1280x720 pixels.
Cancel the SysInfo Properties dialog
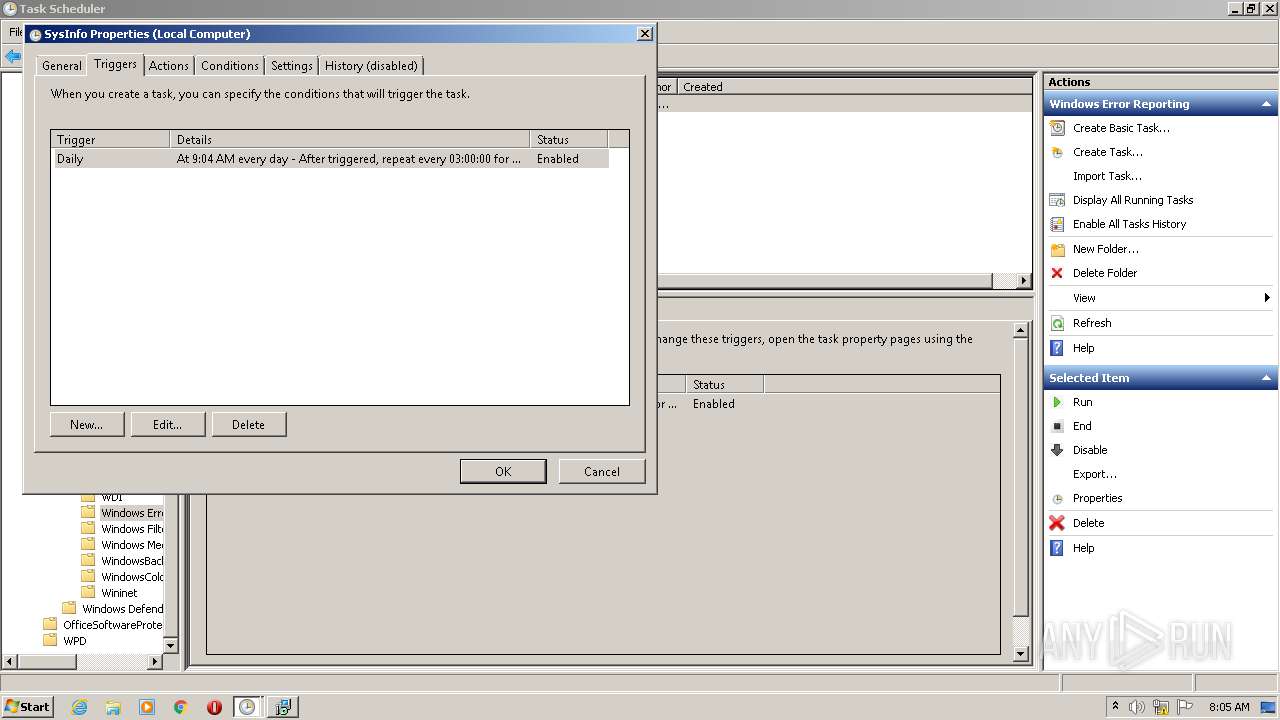pos(602,472)
